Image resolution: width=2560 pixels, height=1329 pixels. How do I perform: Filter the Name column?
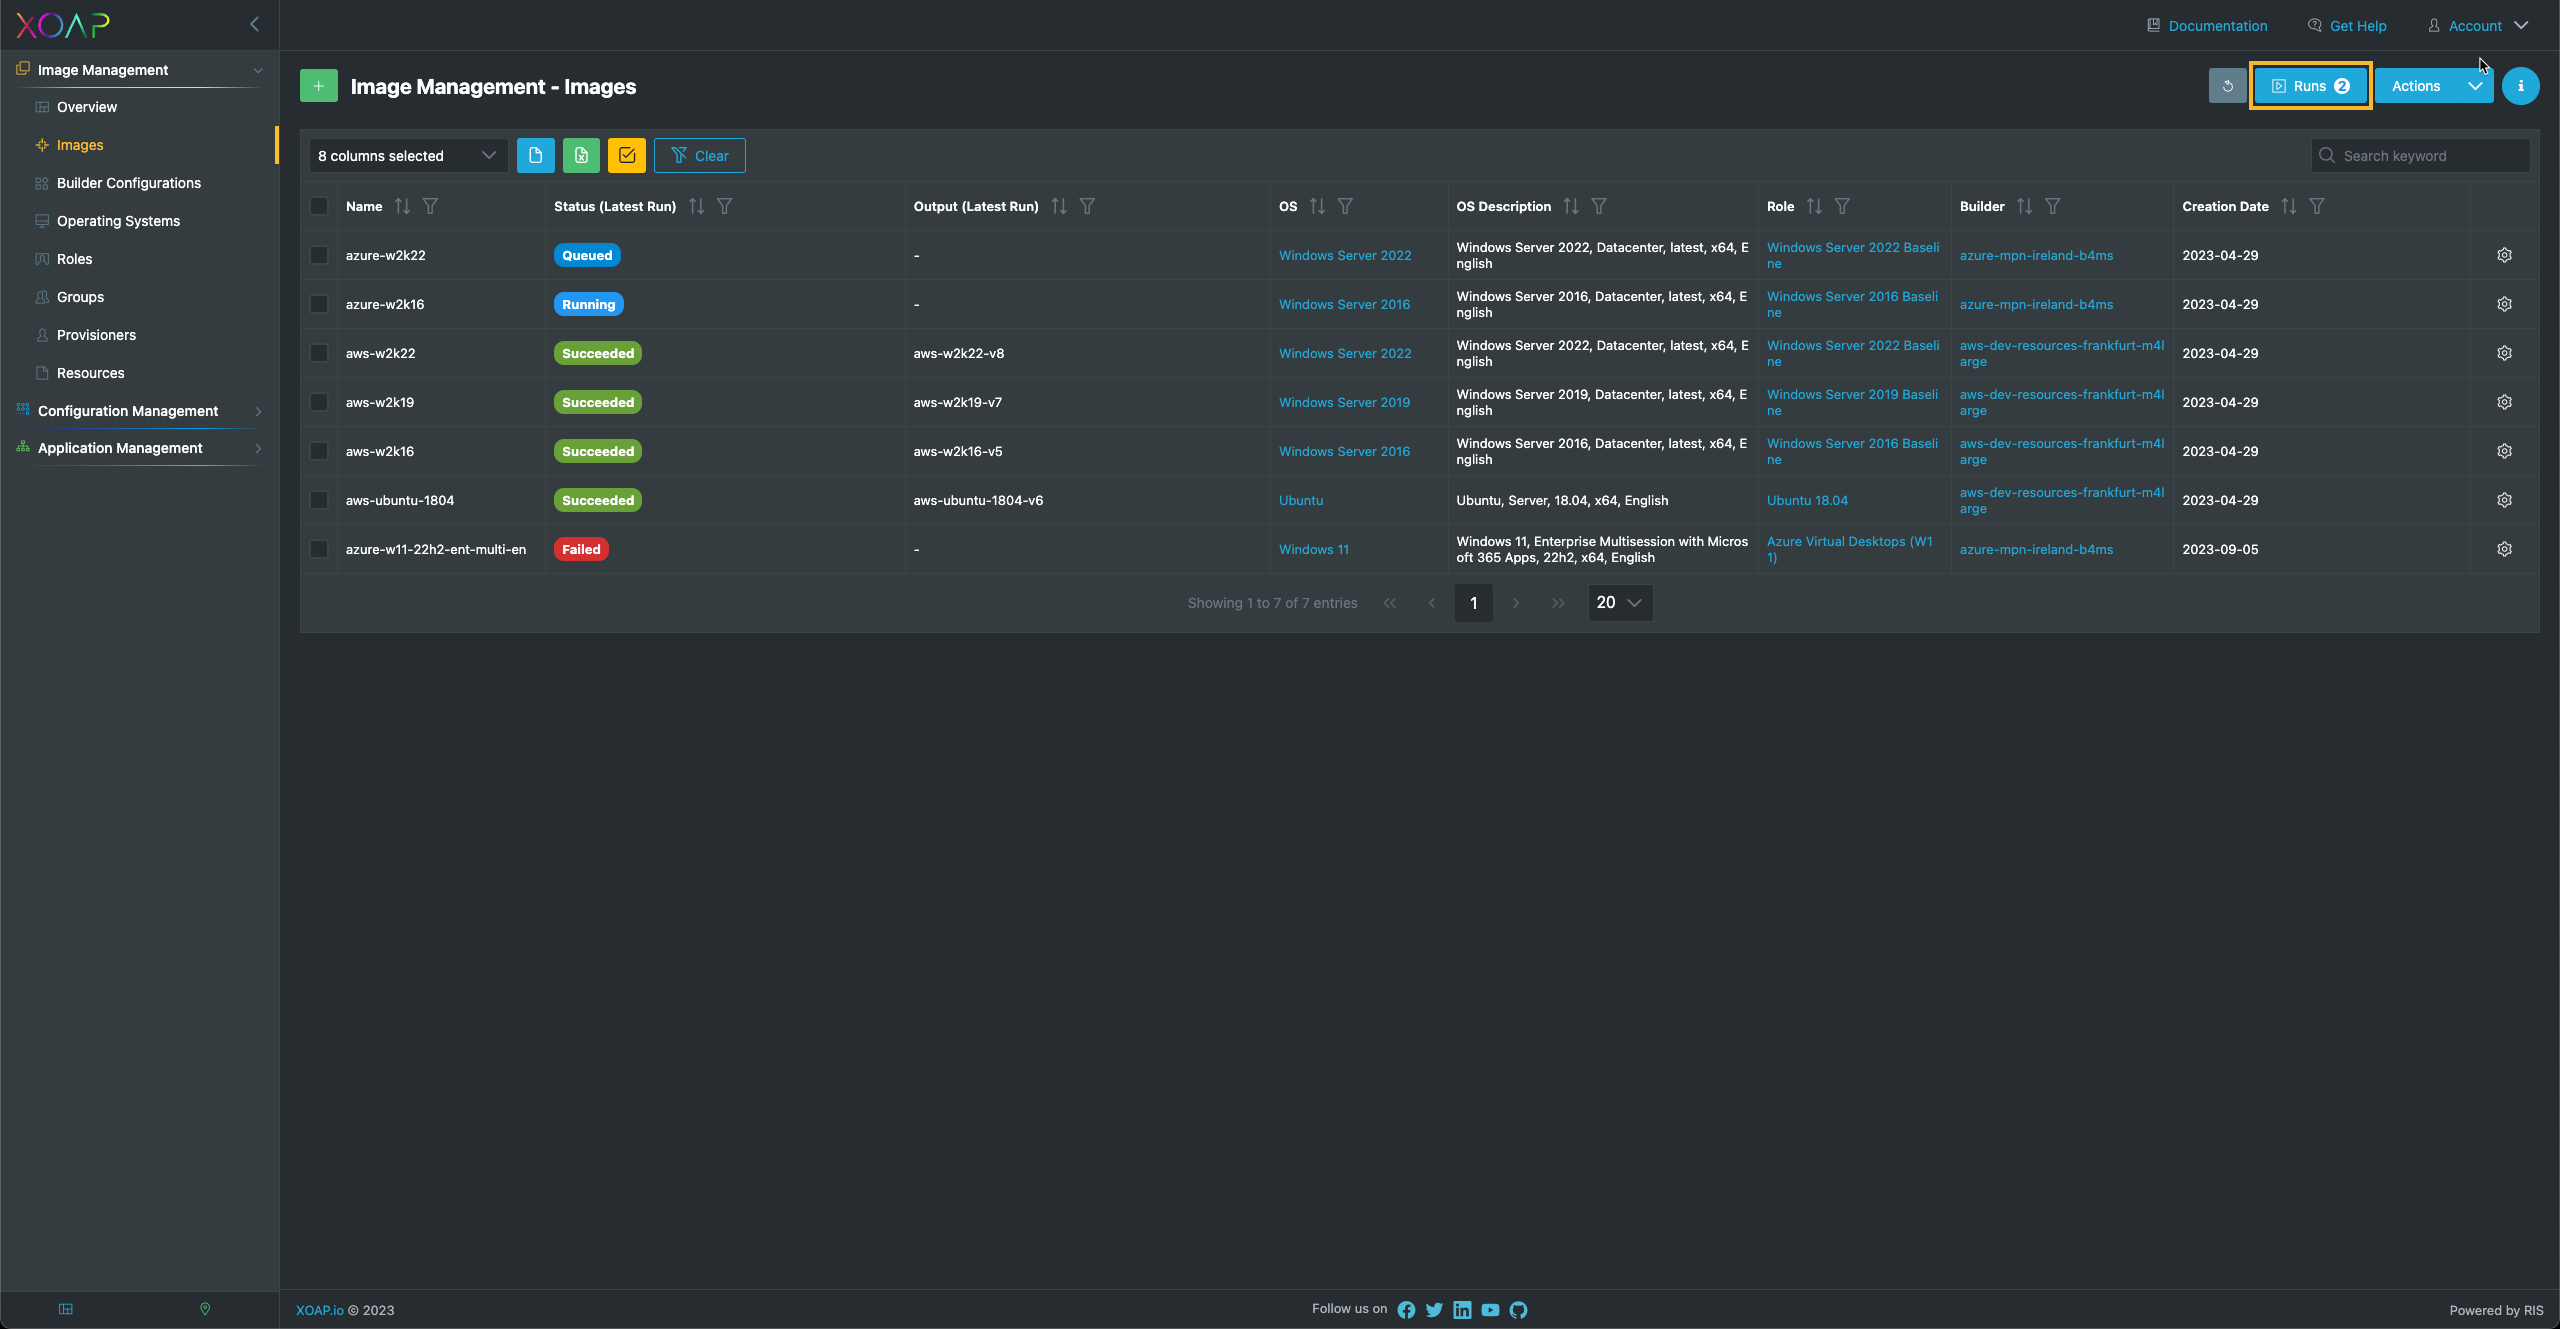point(430,206)
